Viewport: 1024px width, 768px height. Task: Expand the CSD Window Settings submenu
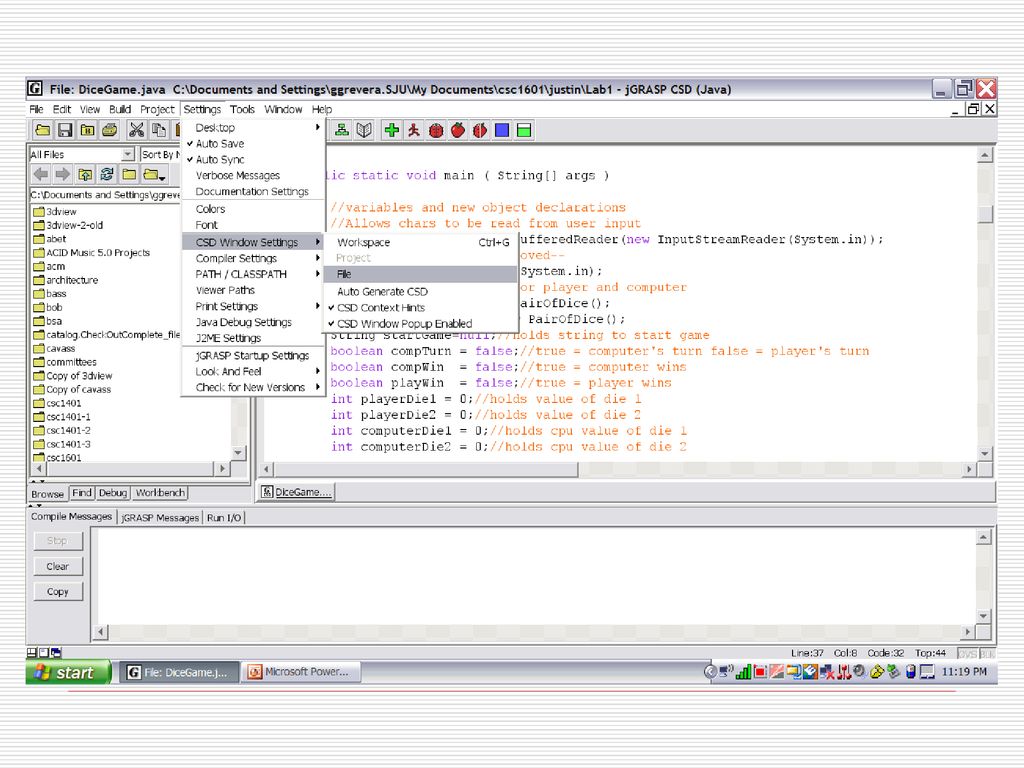(x=253, y=242)
